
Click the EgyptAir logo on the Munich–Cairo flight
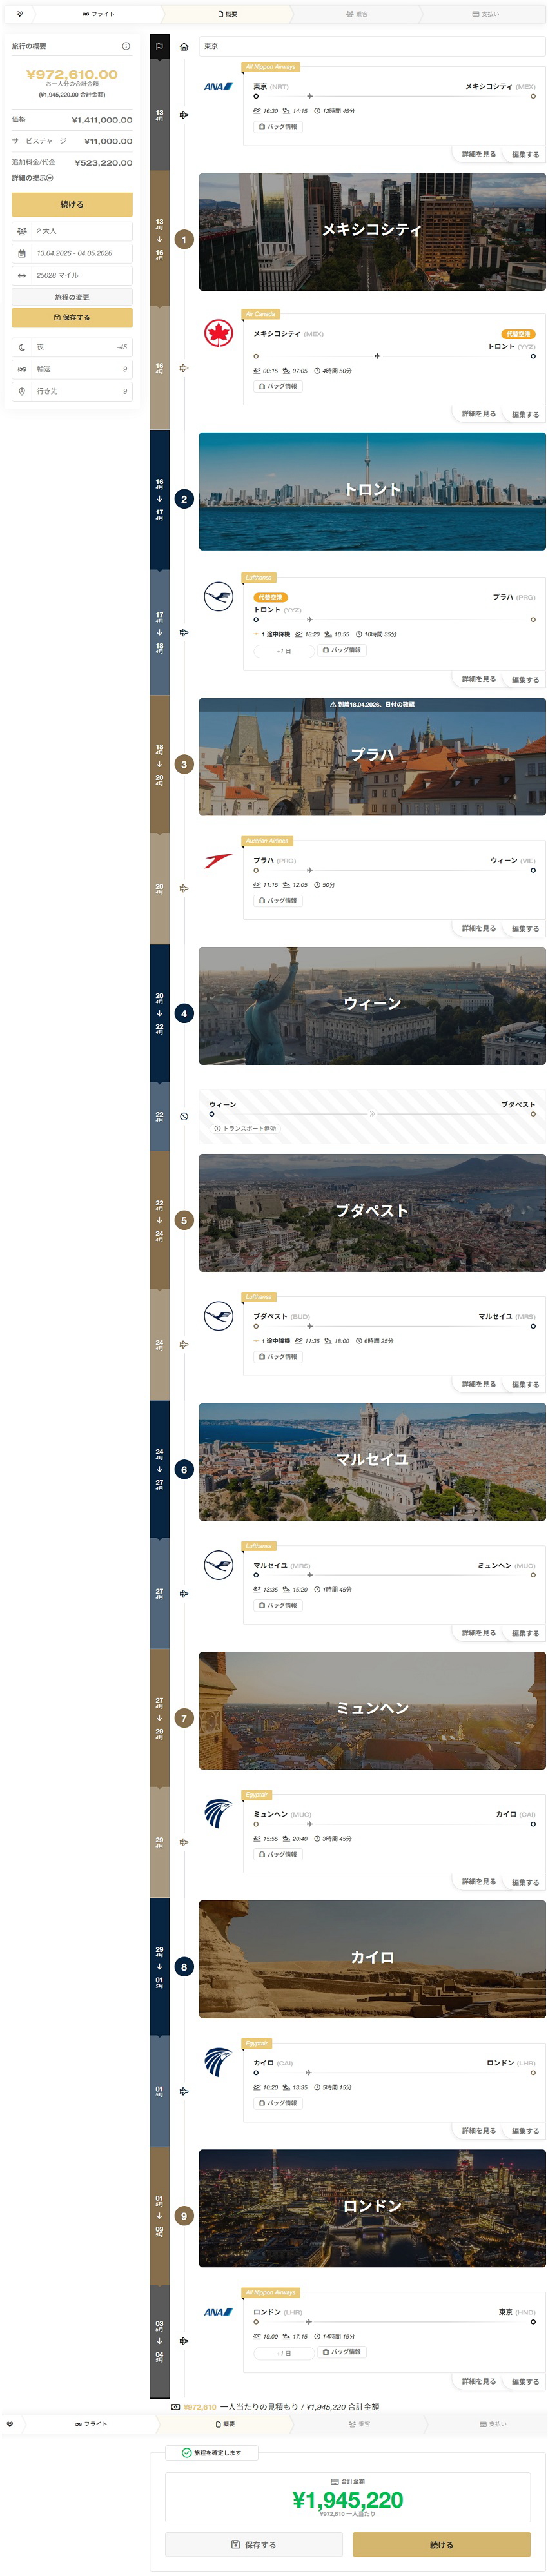[x=218, y=1813]
